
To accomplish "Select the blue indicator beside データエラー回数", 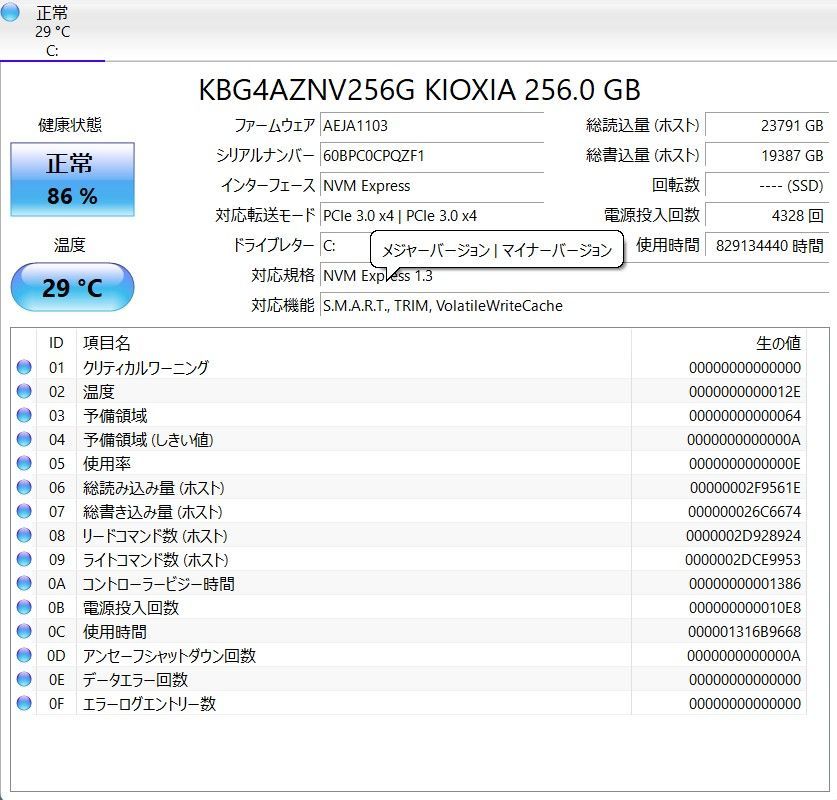I will click(24, 679).
